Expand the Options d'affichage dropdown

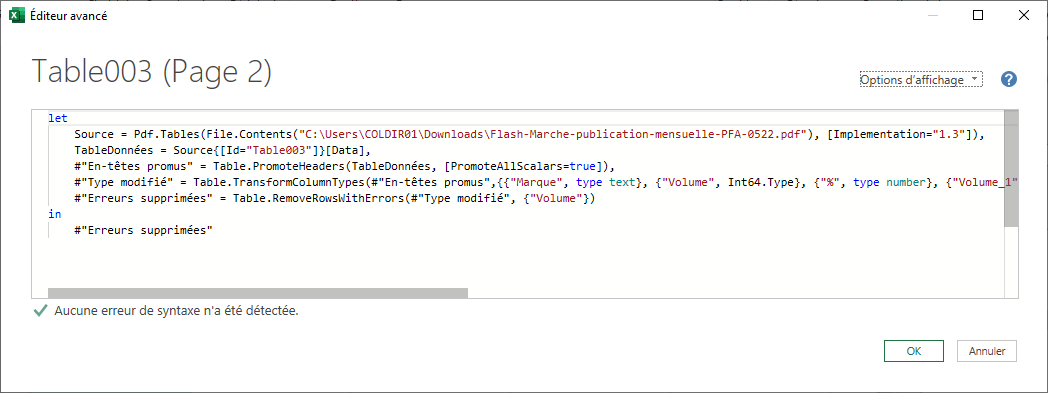click(x=921, y=80)
